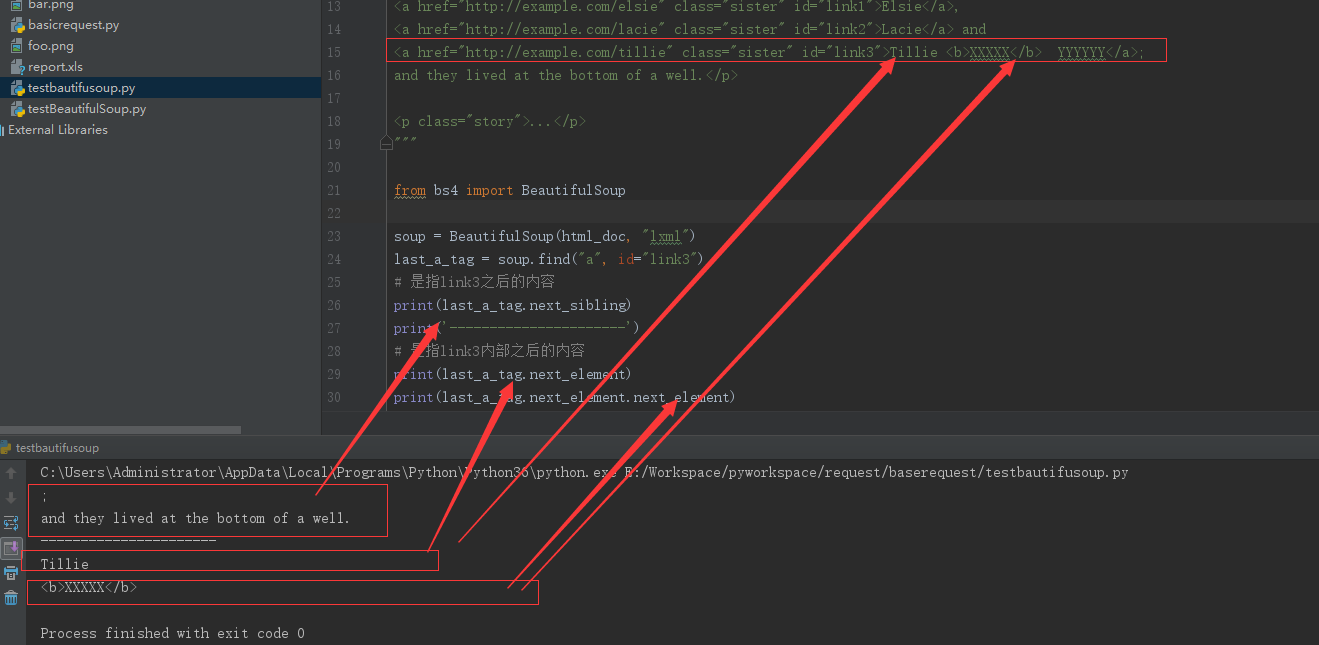Click the '<b>XXXXX</b>' output line in the console
The height and width of the screenshot is (645, 1319).
click(88, 587)
